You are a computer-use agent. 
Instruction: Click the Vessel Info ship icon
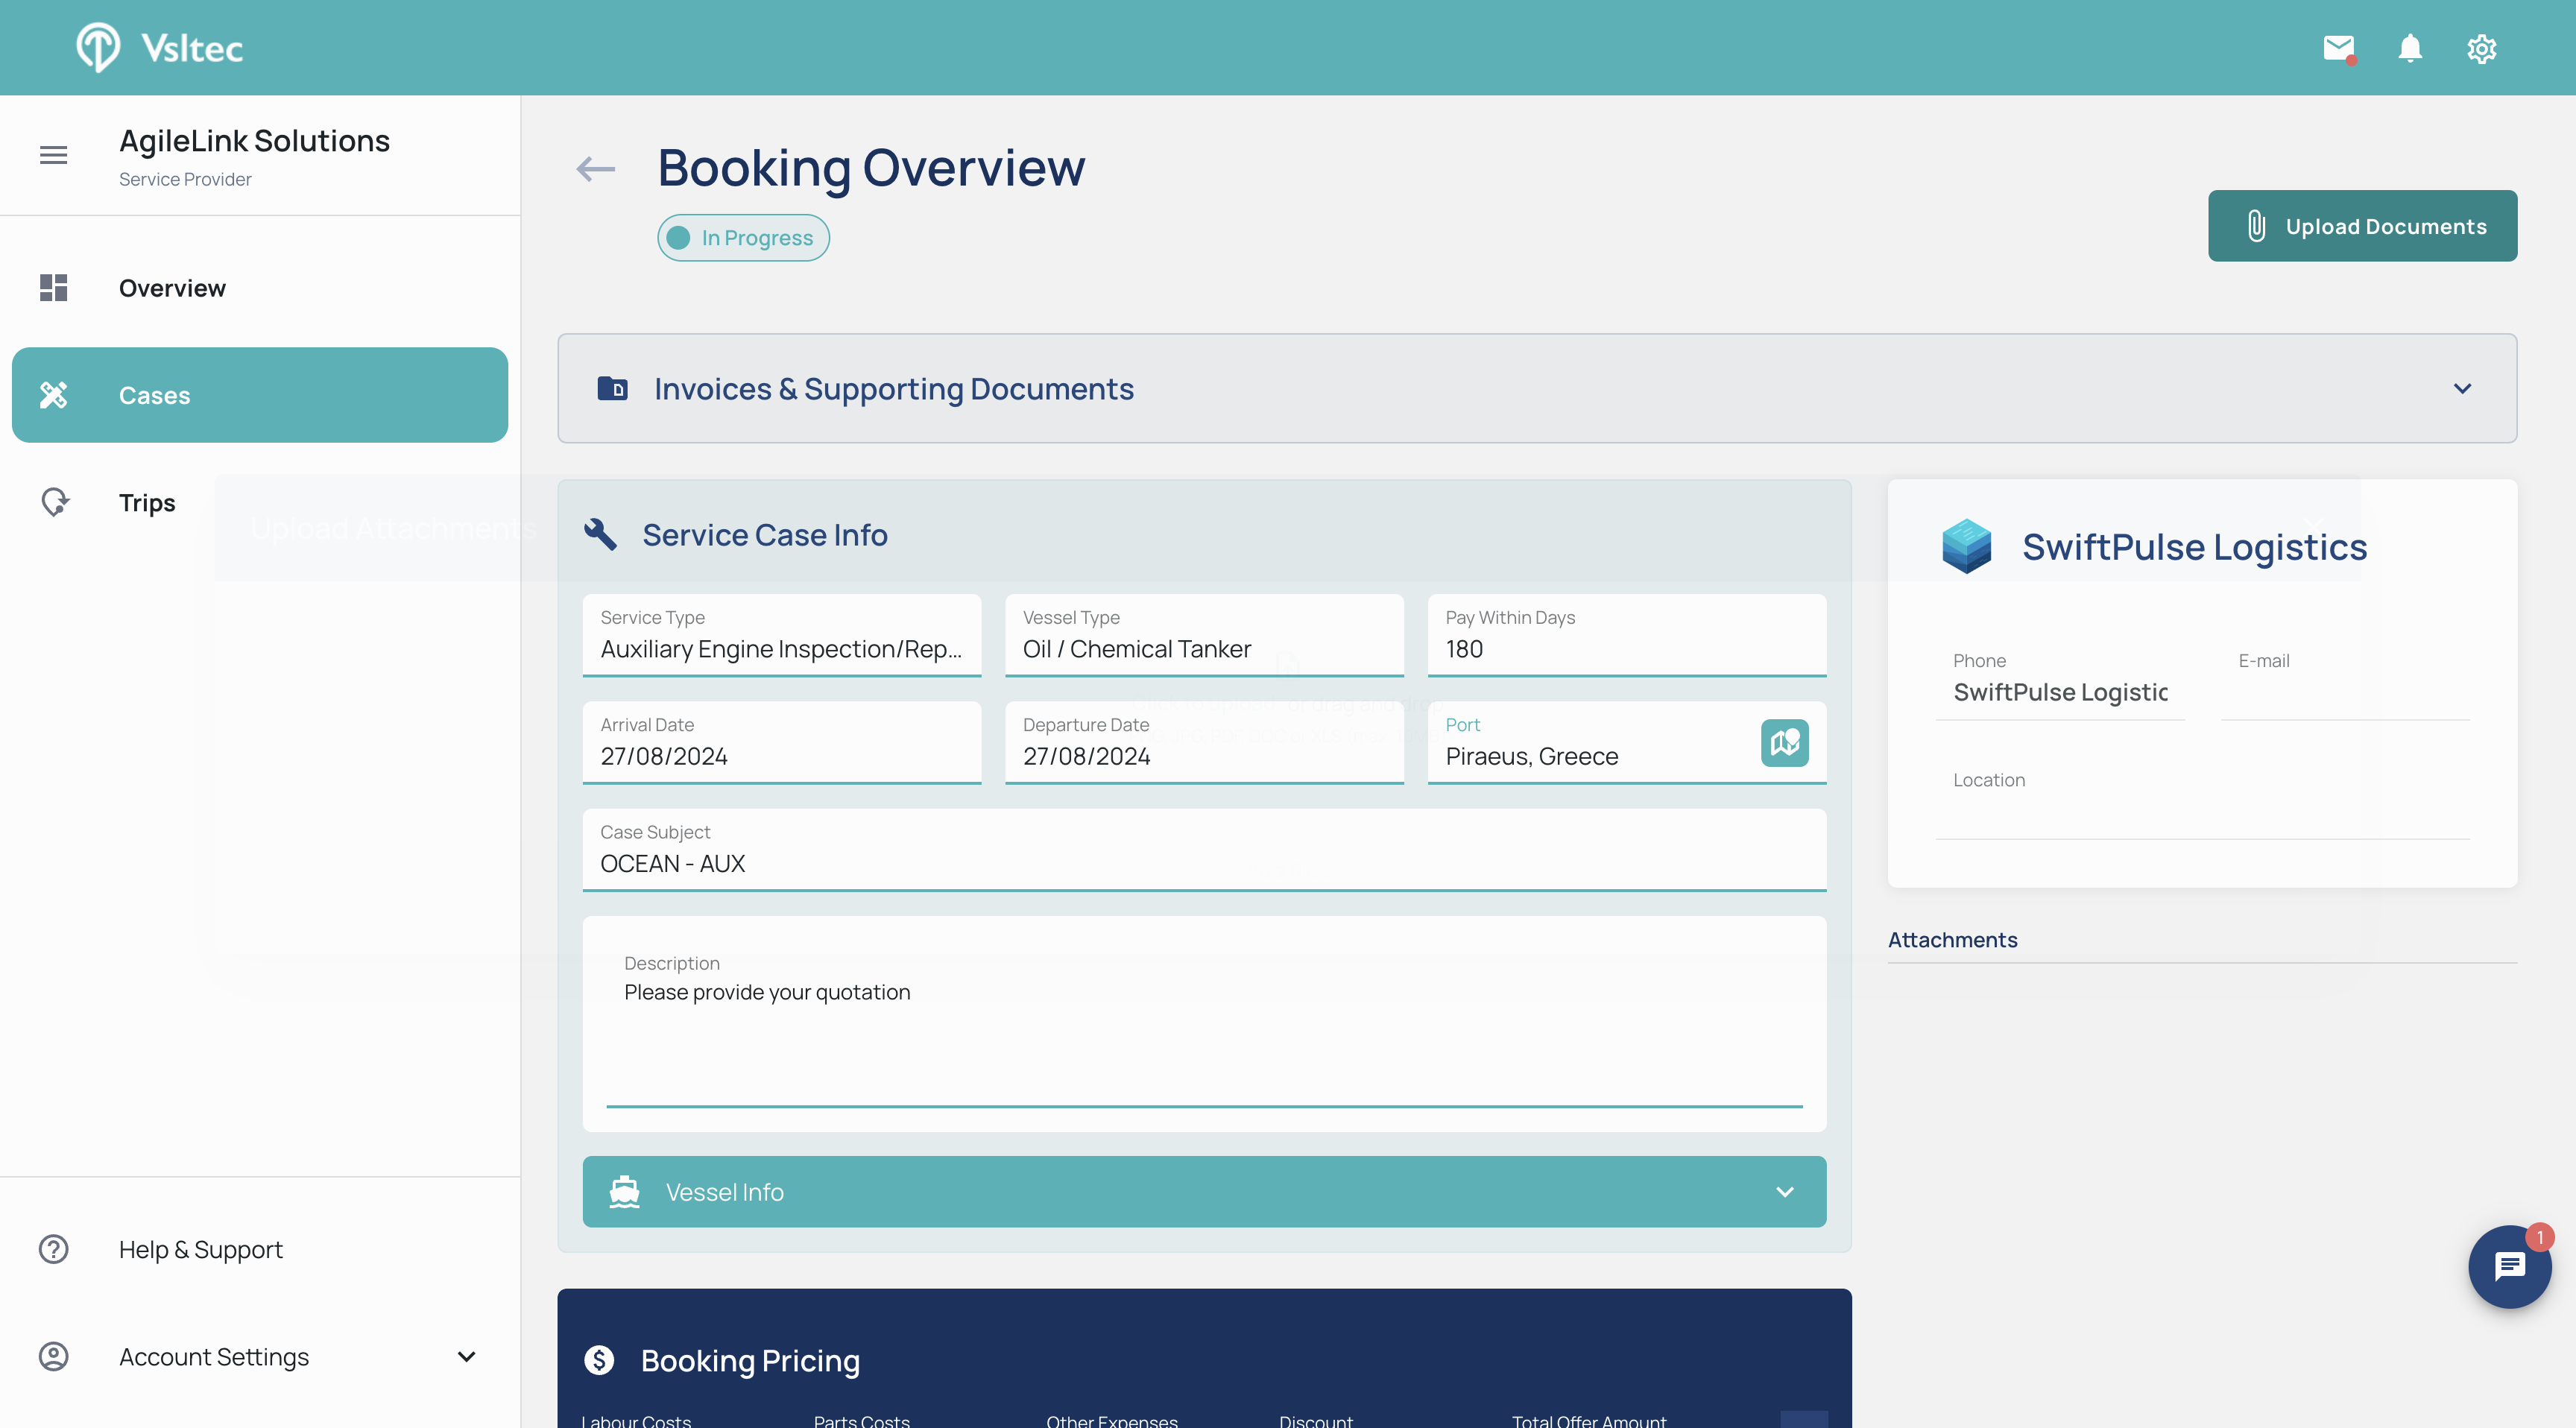pyautogui.click(x=624, y=1192)
